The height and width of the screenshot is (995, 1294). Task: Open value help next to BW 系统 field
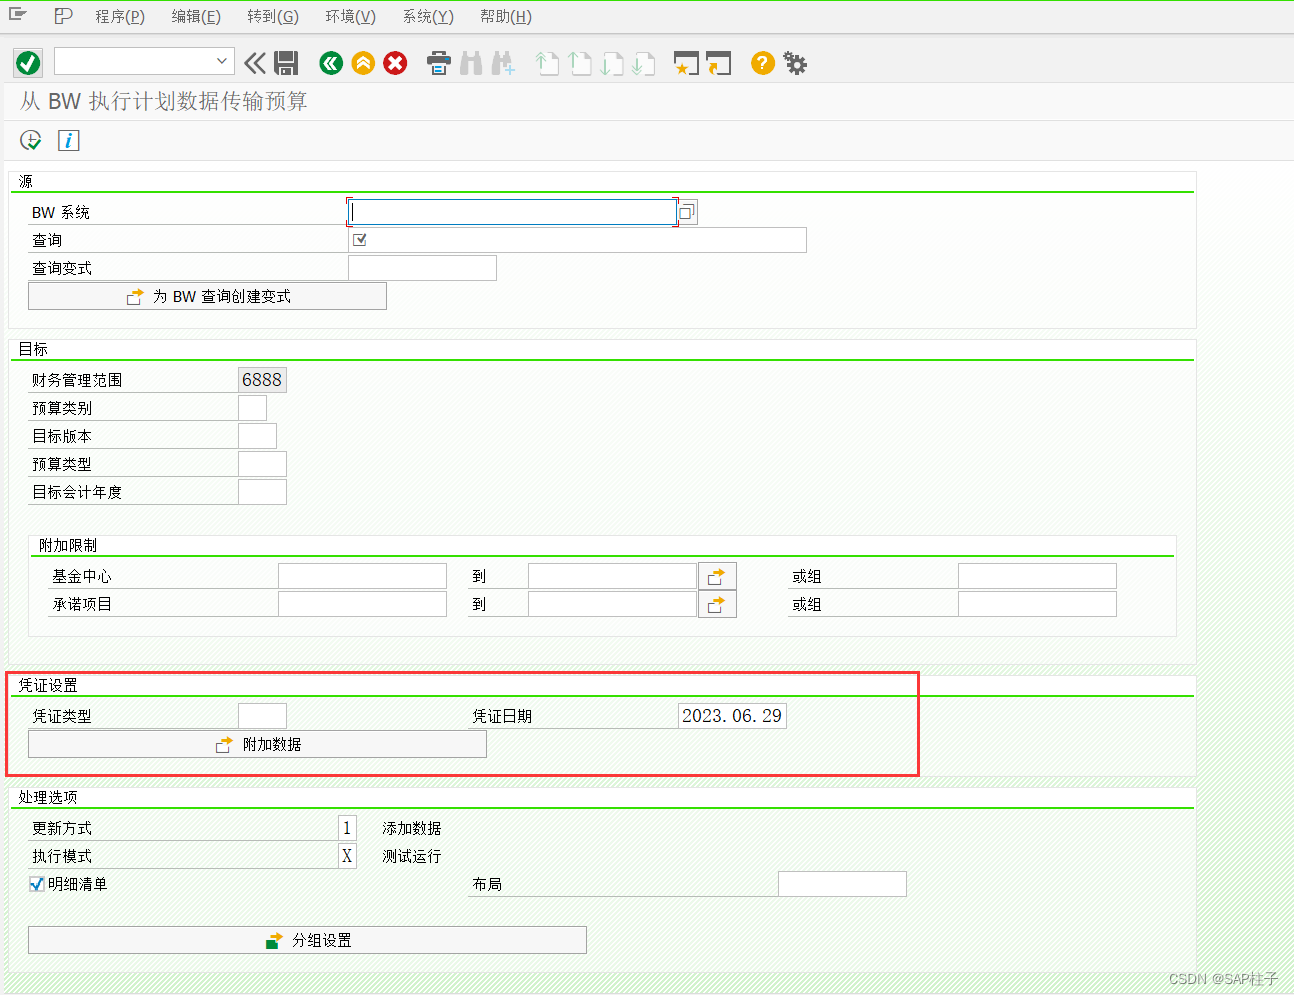pyautogui.click(x=687, y=212)
